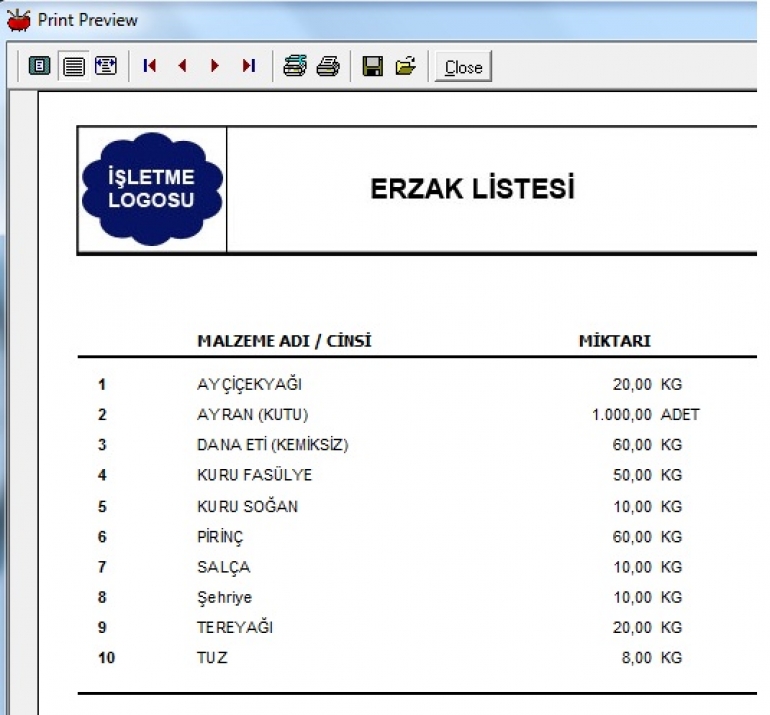Go to the next page
The width and height of the screenshot is (770, 715).
(215, 65)
